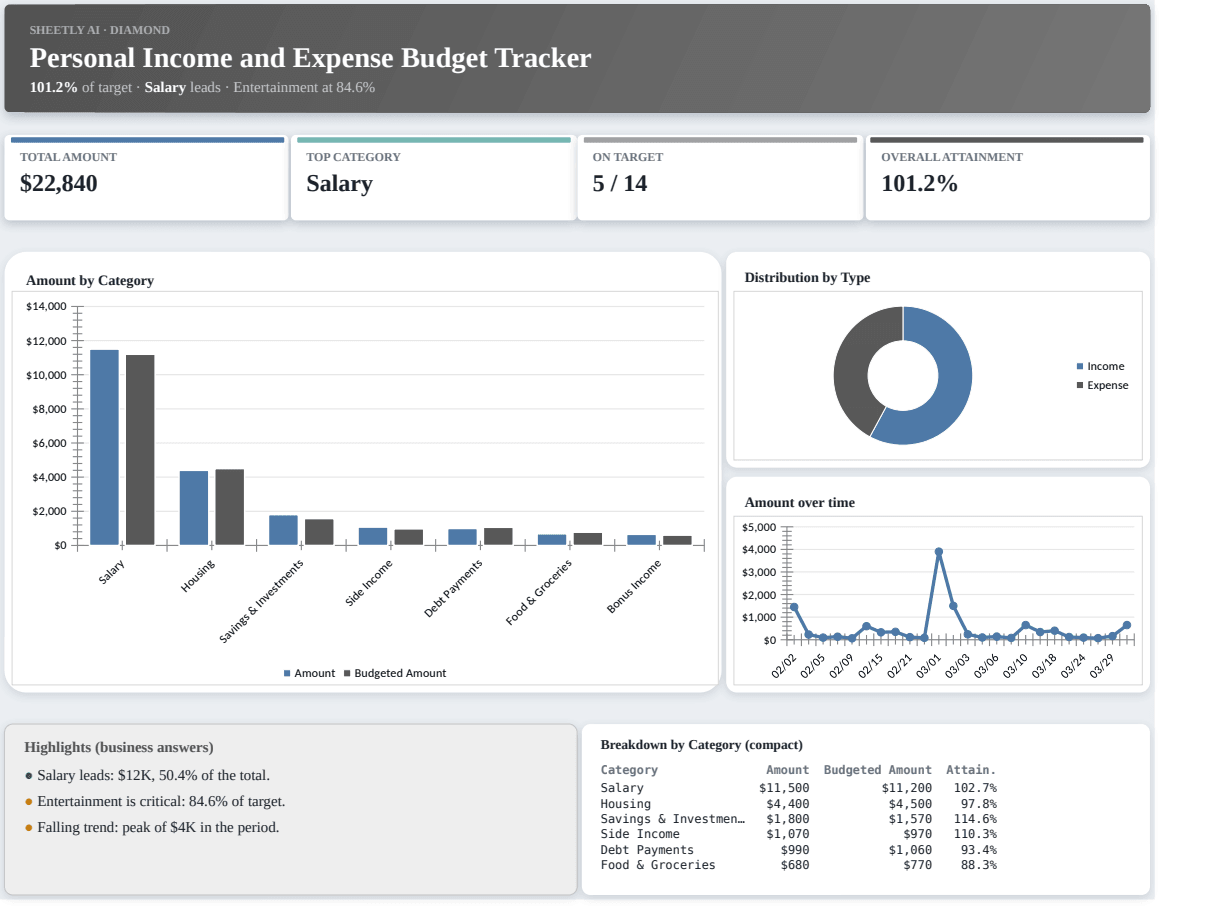Click the Attain. column header
This screenshot has height=922, width=1227.
[972, 770]
